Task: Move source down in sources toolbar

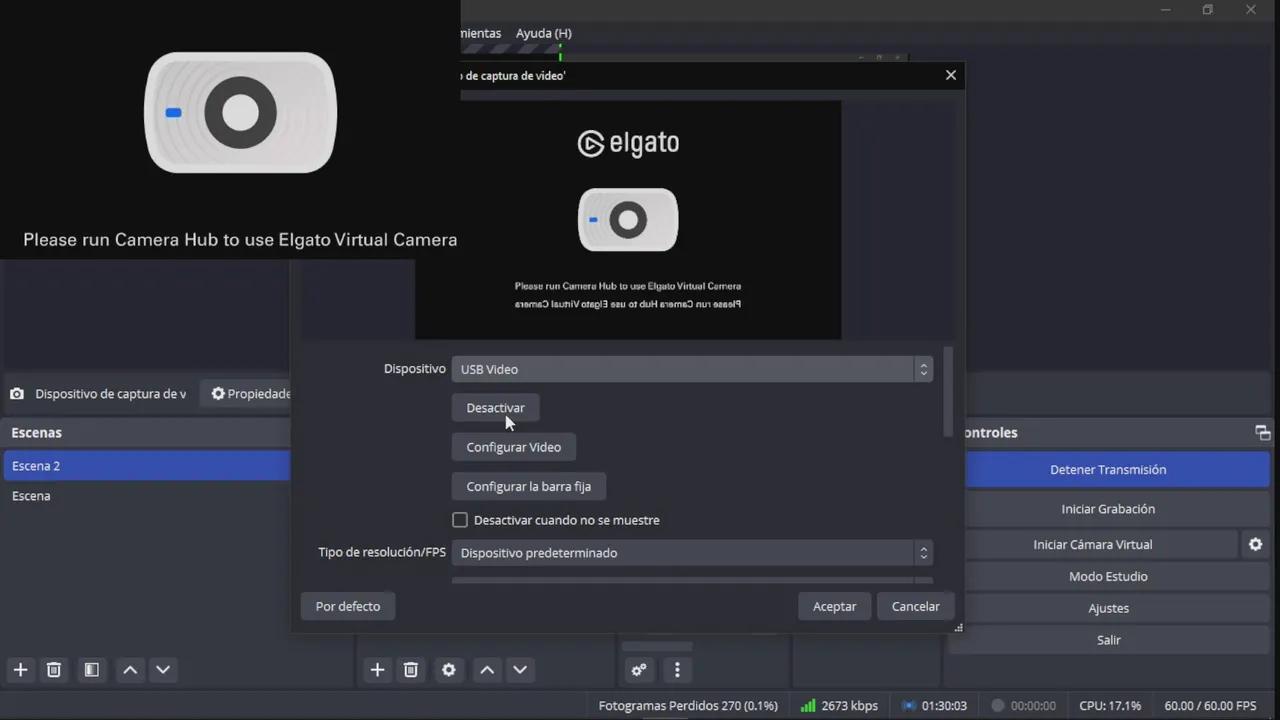Action: pyautogui.click(x=520, y=670)
